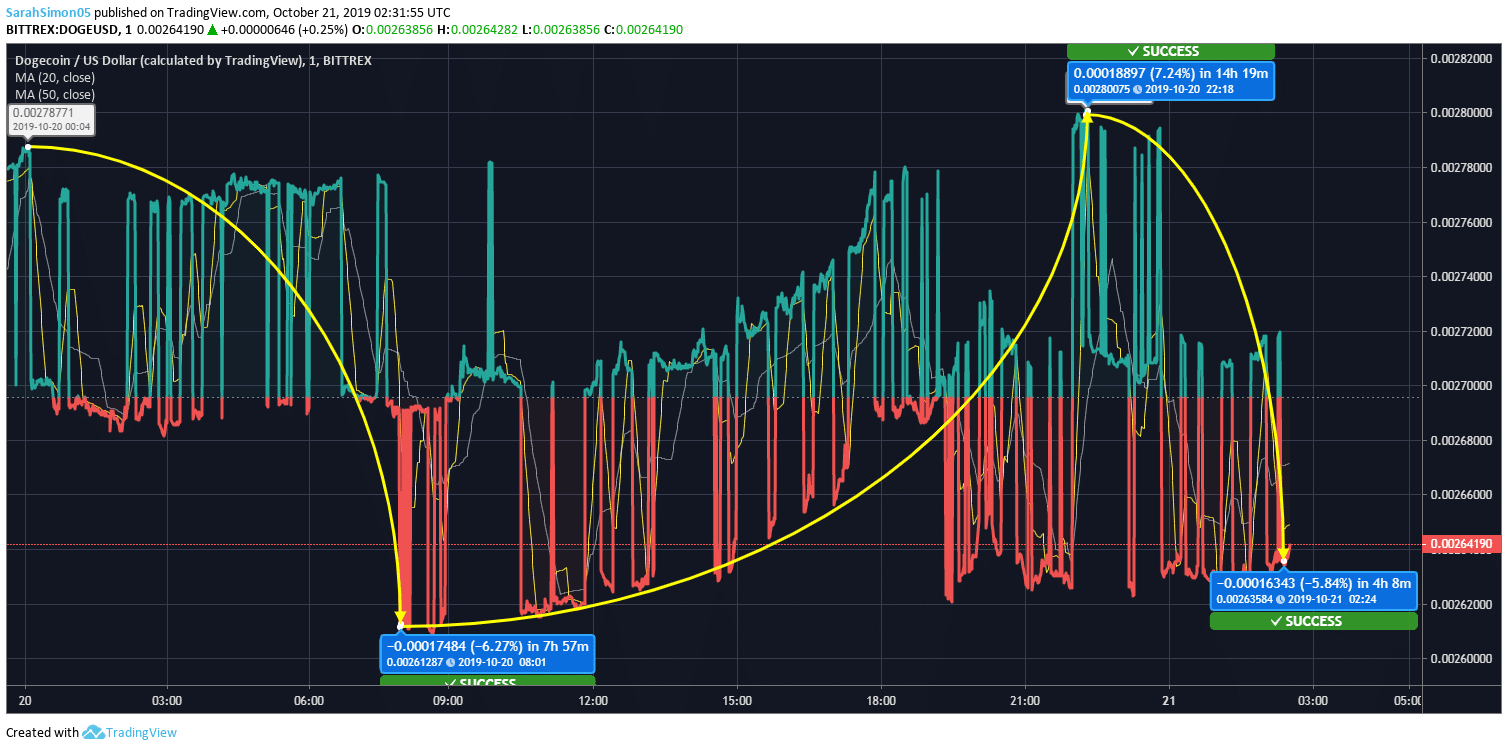
Task: Open the SarahSimon05 author profile link
Action: pos(48,13)
